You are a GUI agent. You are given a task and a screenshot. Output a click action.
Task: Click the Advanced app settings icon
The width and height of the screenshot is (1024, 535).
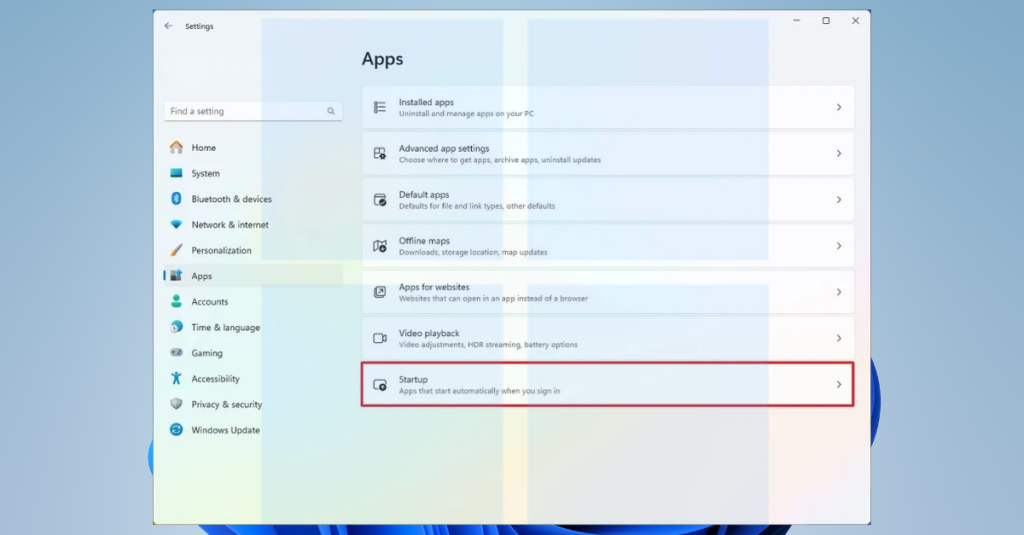click(379, 154)
